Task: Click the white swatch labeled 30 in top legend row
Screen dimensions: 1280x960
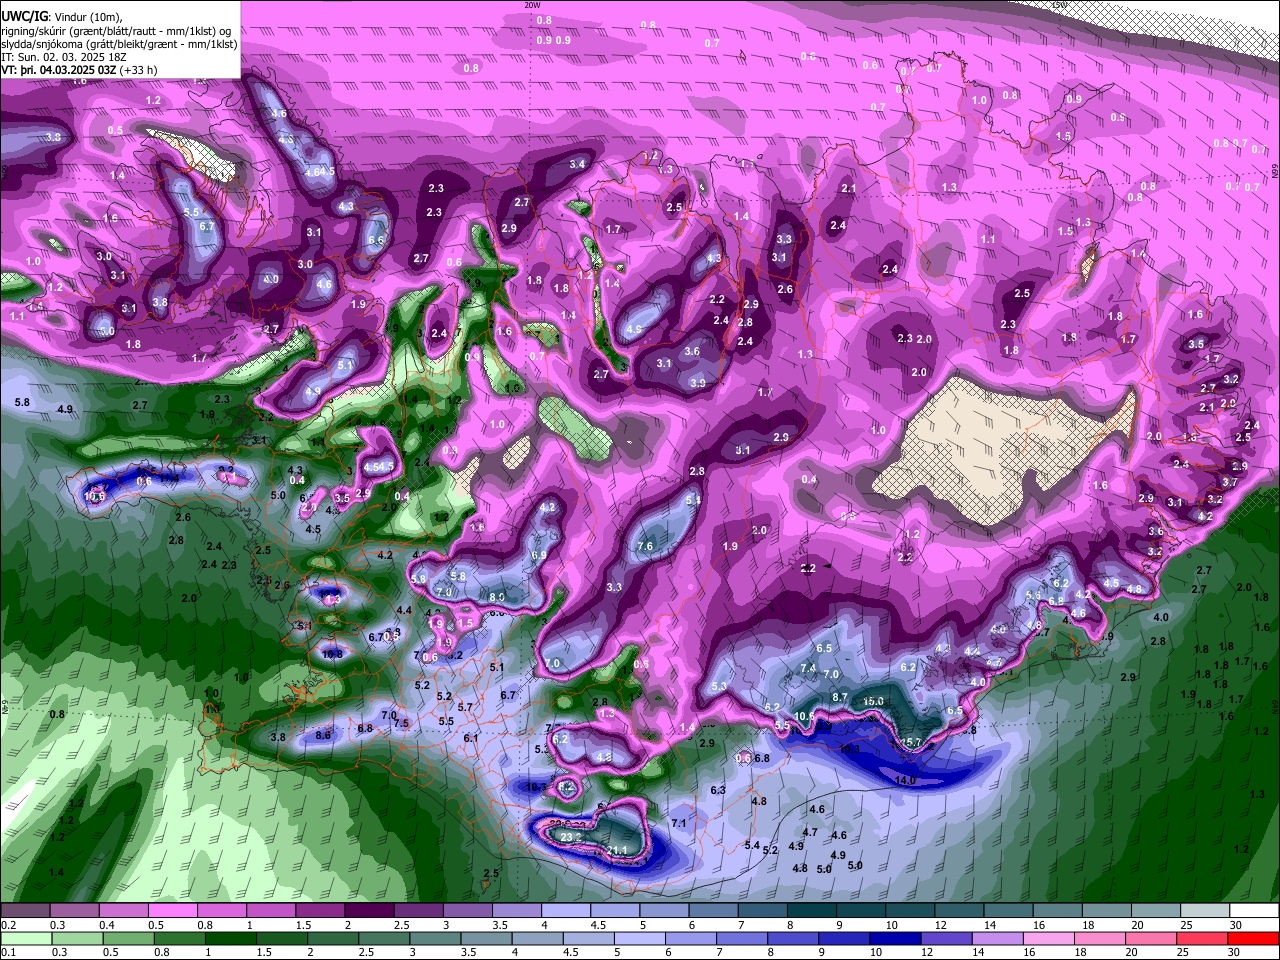Action: [1253, 911]
